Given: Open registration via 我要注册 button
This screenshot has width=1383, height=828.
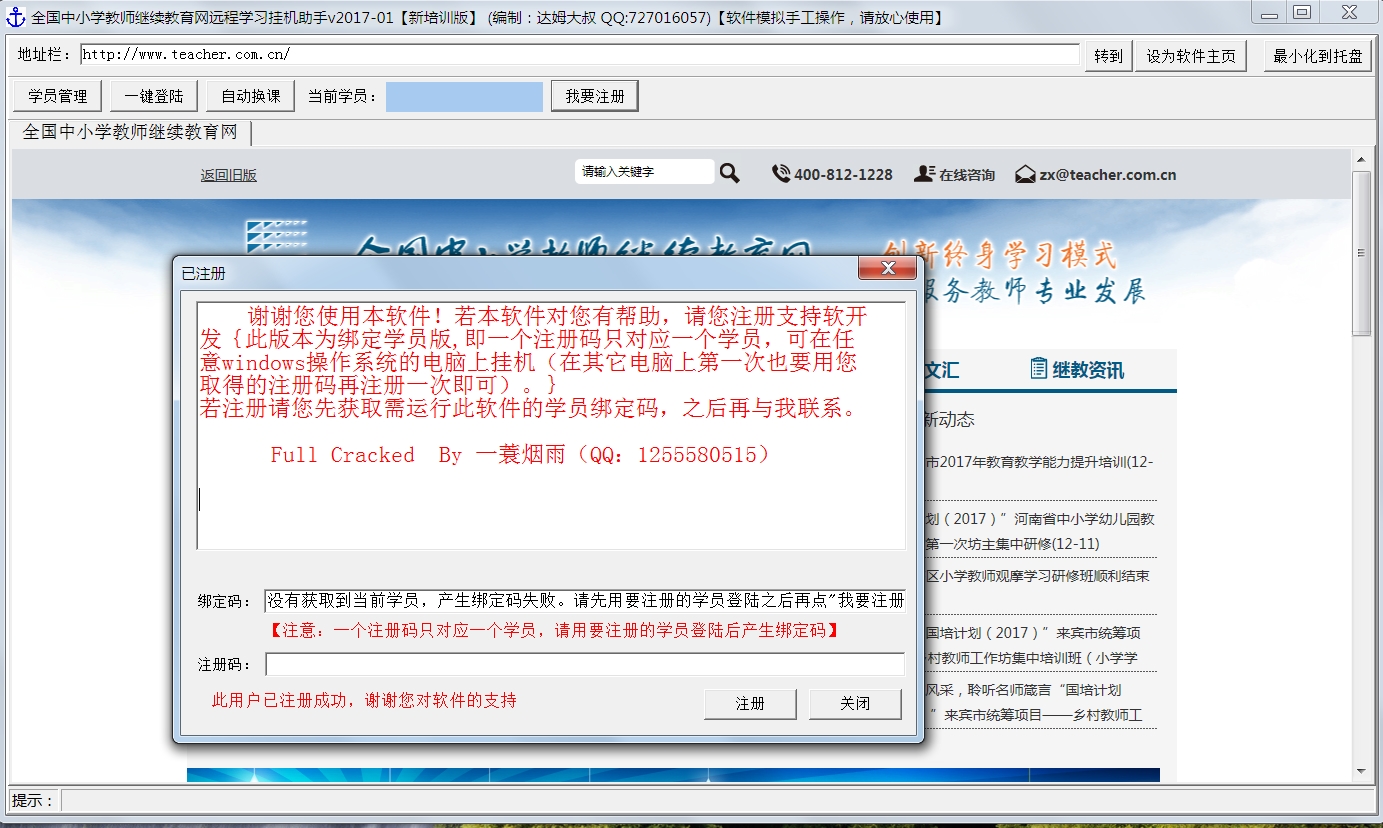Looking at the screenshot, I should (594, 97).
